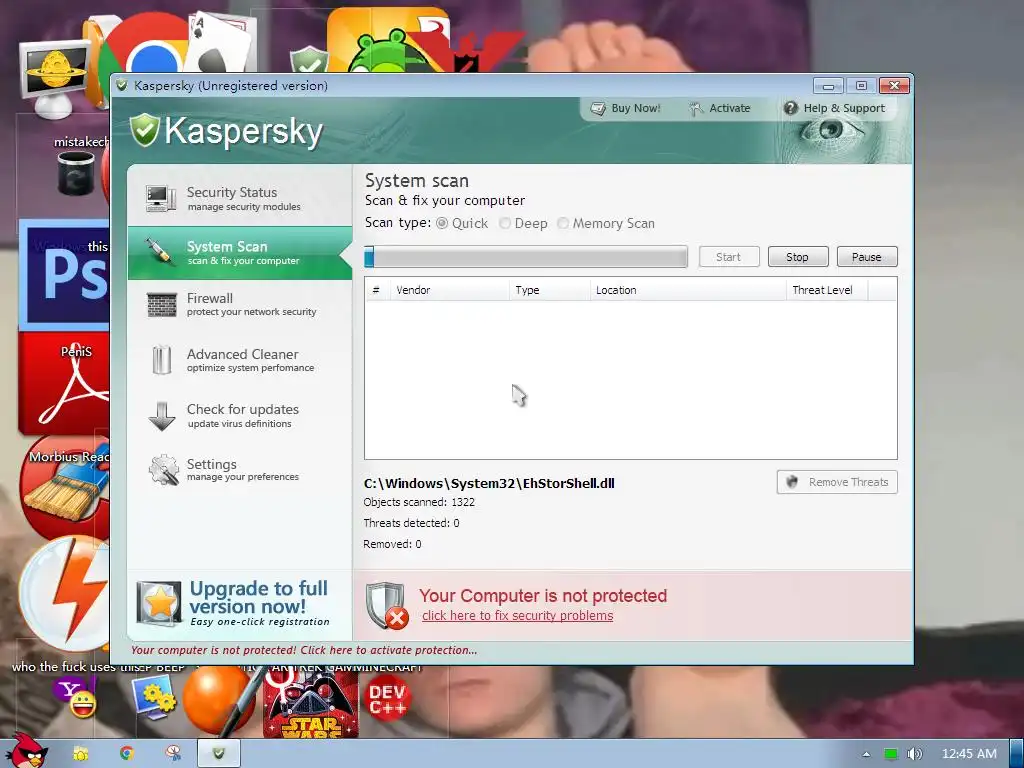This screenshot has width=1024, height=768.
Task: Click the Help & Support question icon
Action: tap(790, 108)
